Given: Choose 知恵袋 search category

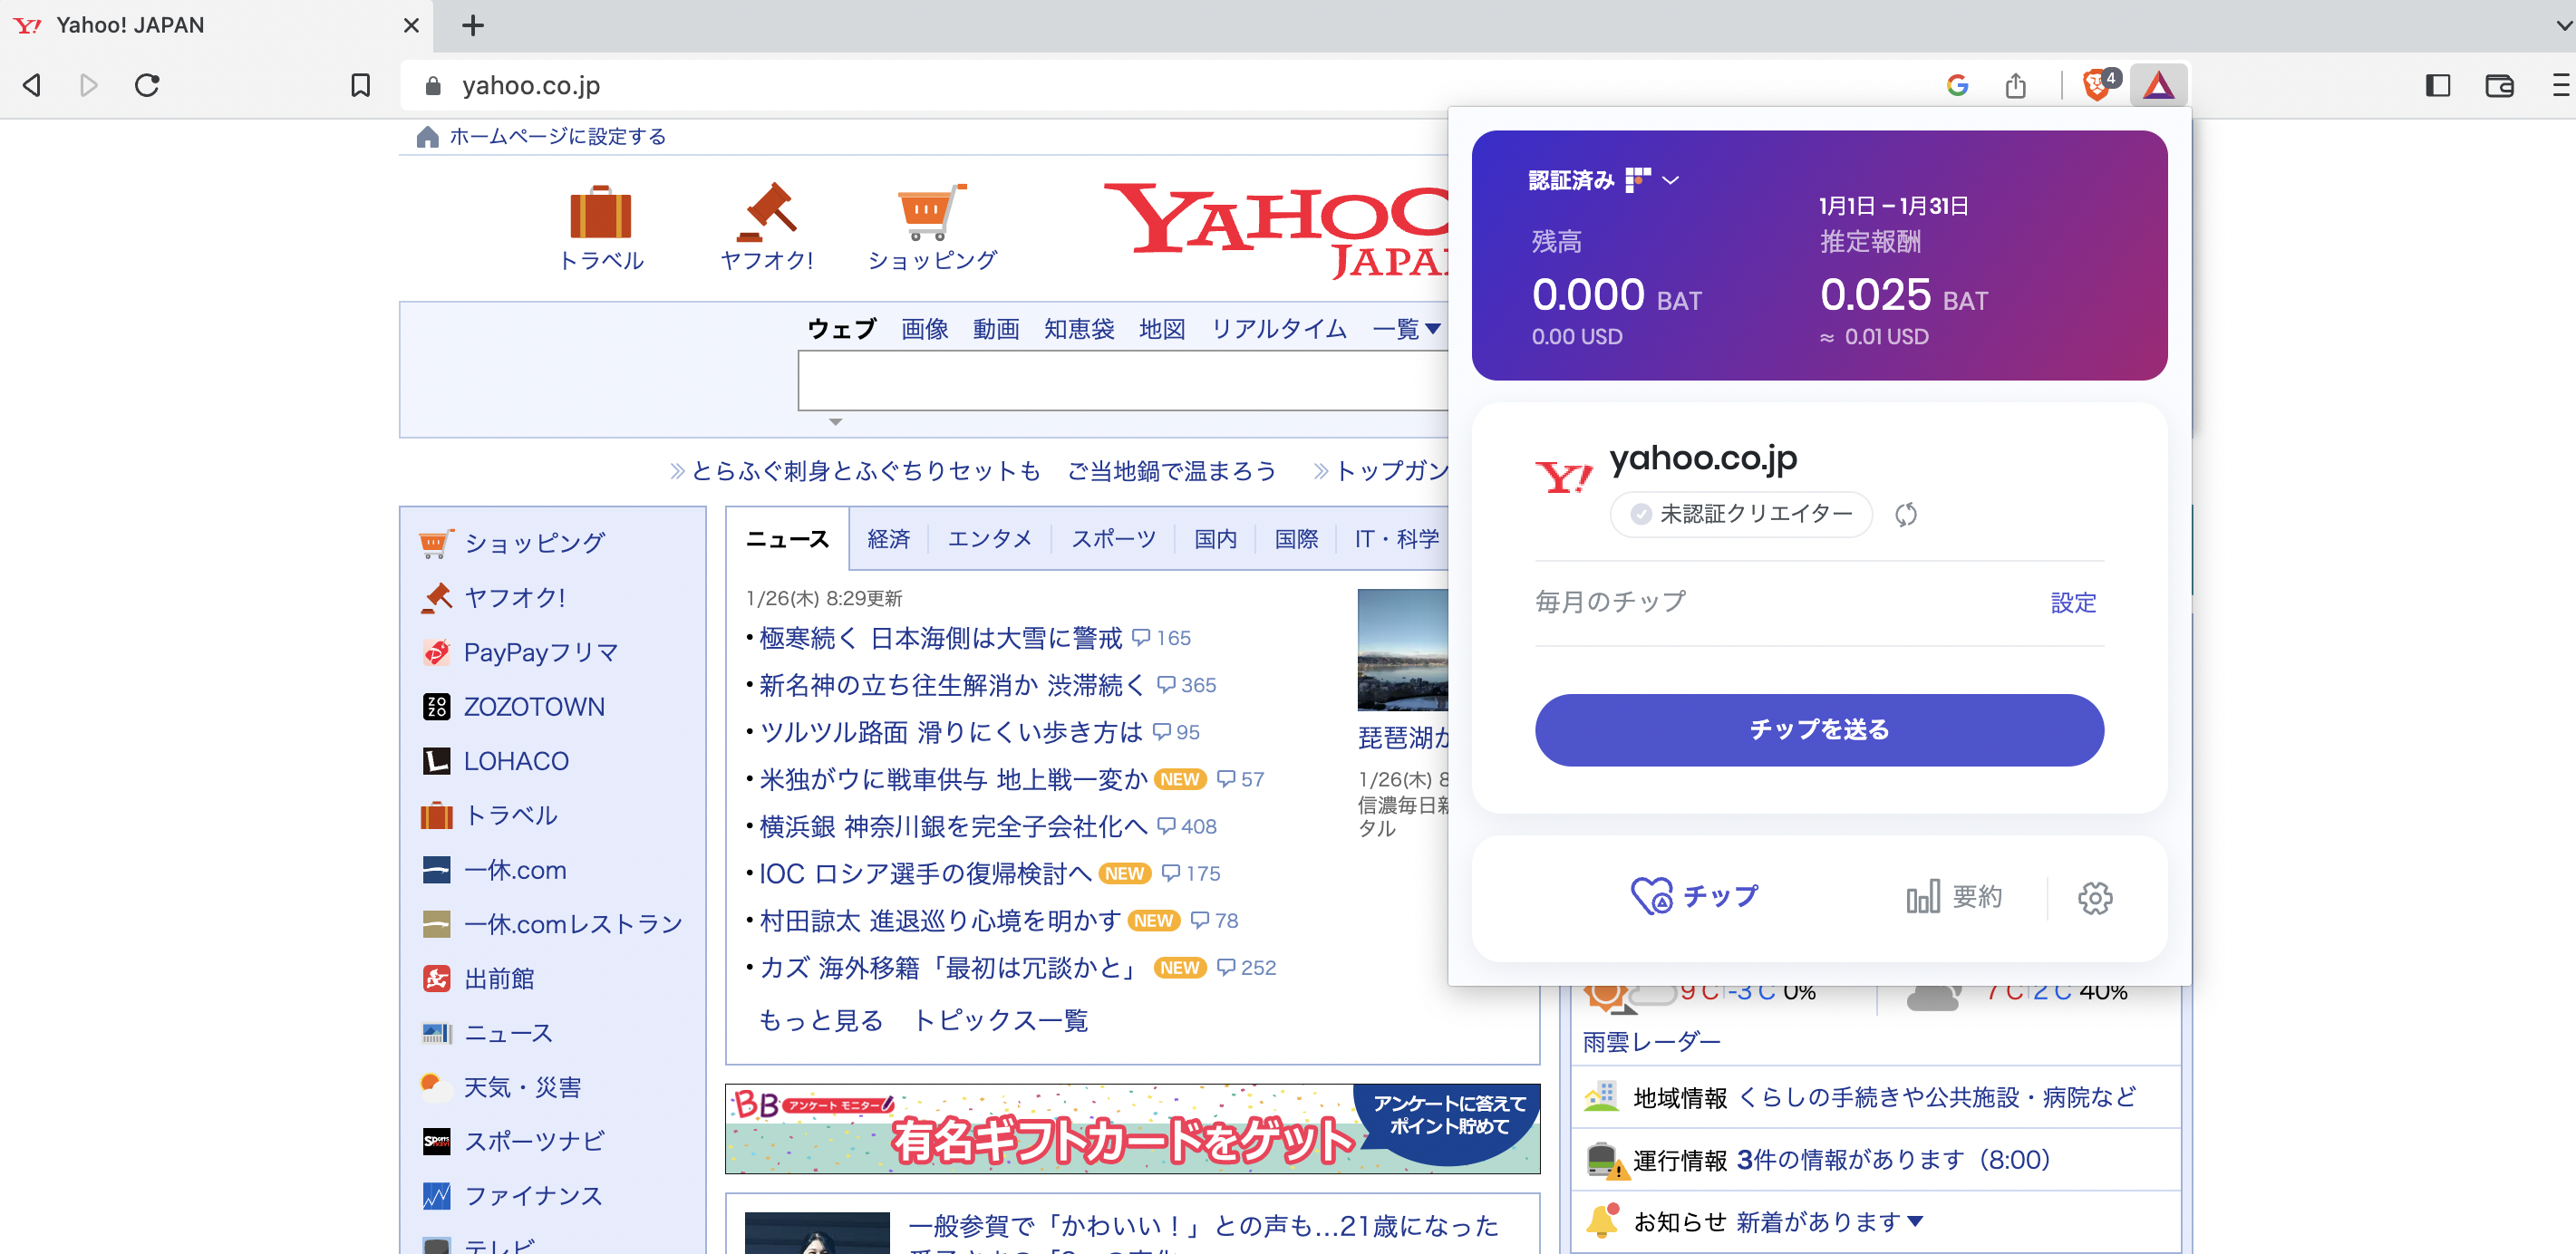Looking at the screenshot, I should click(x=1079, y=328).
